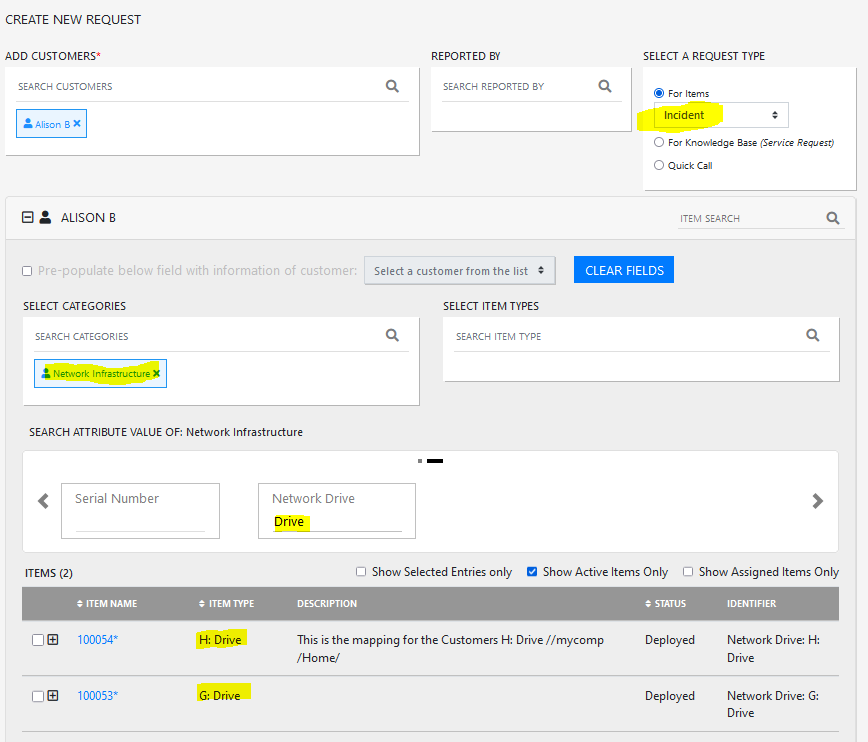Click the Search Reported By magnifier icon
The width and height of the screenshot is (868, 742).
(605, 86)
